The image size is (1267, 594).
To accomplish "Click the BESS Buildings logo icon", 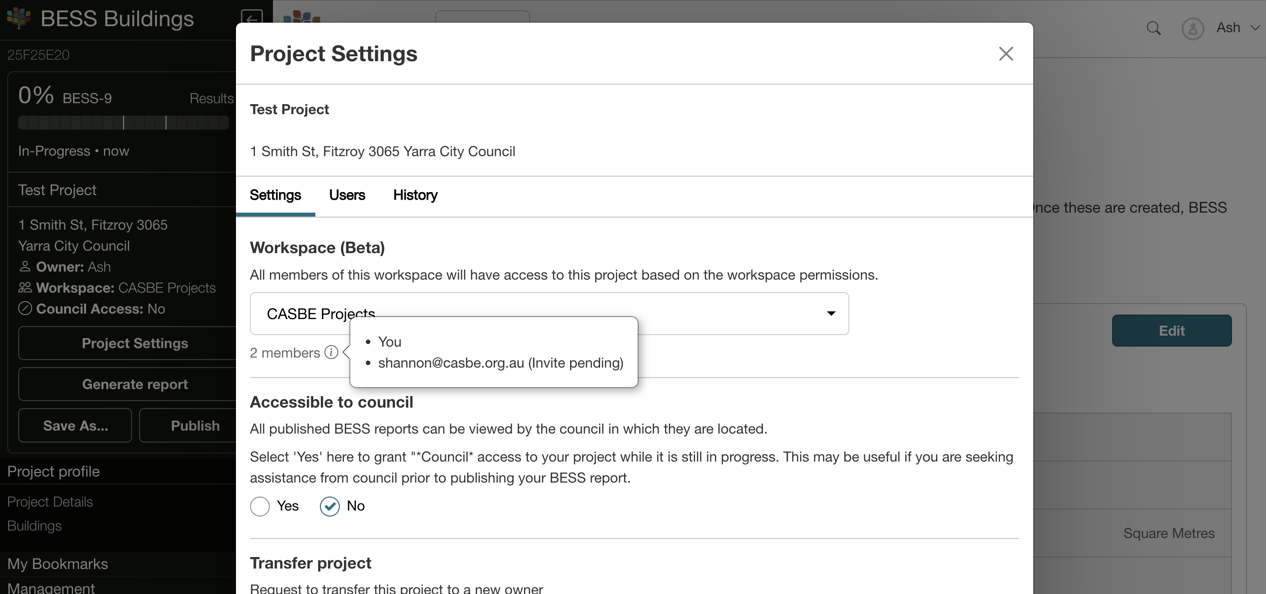I will (x=19, y=18).
